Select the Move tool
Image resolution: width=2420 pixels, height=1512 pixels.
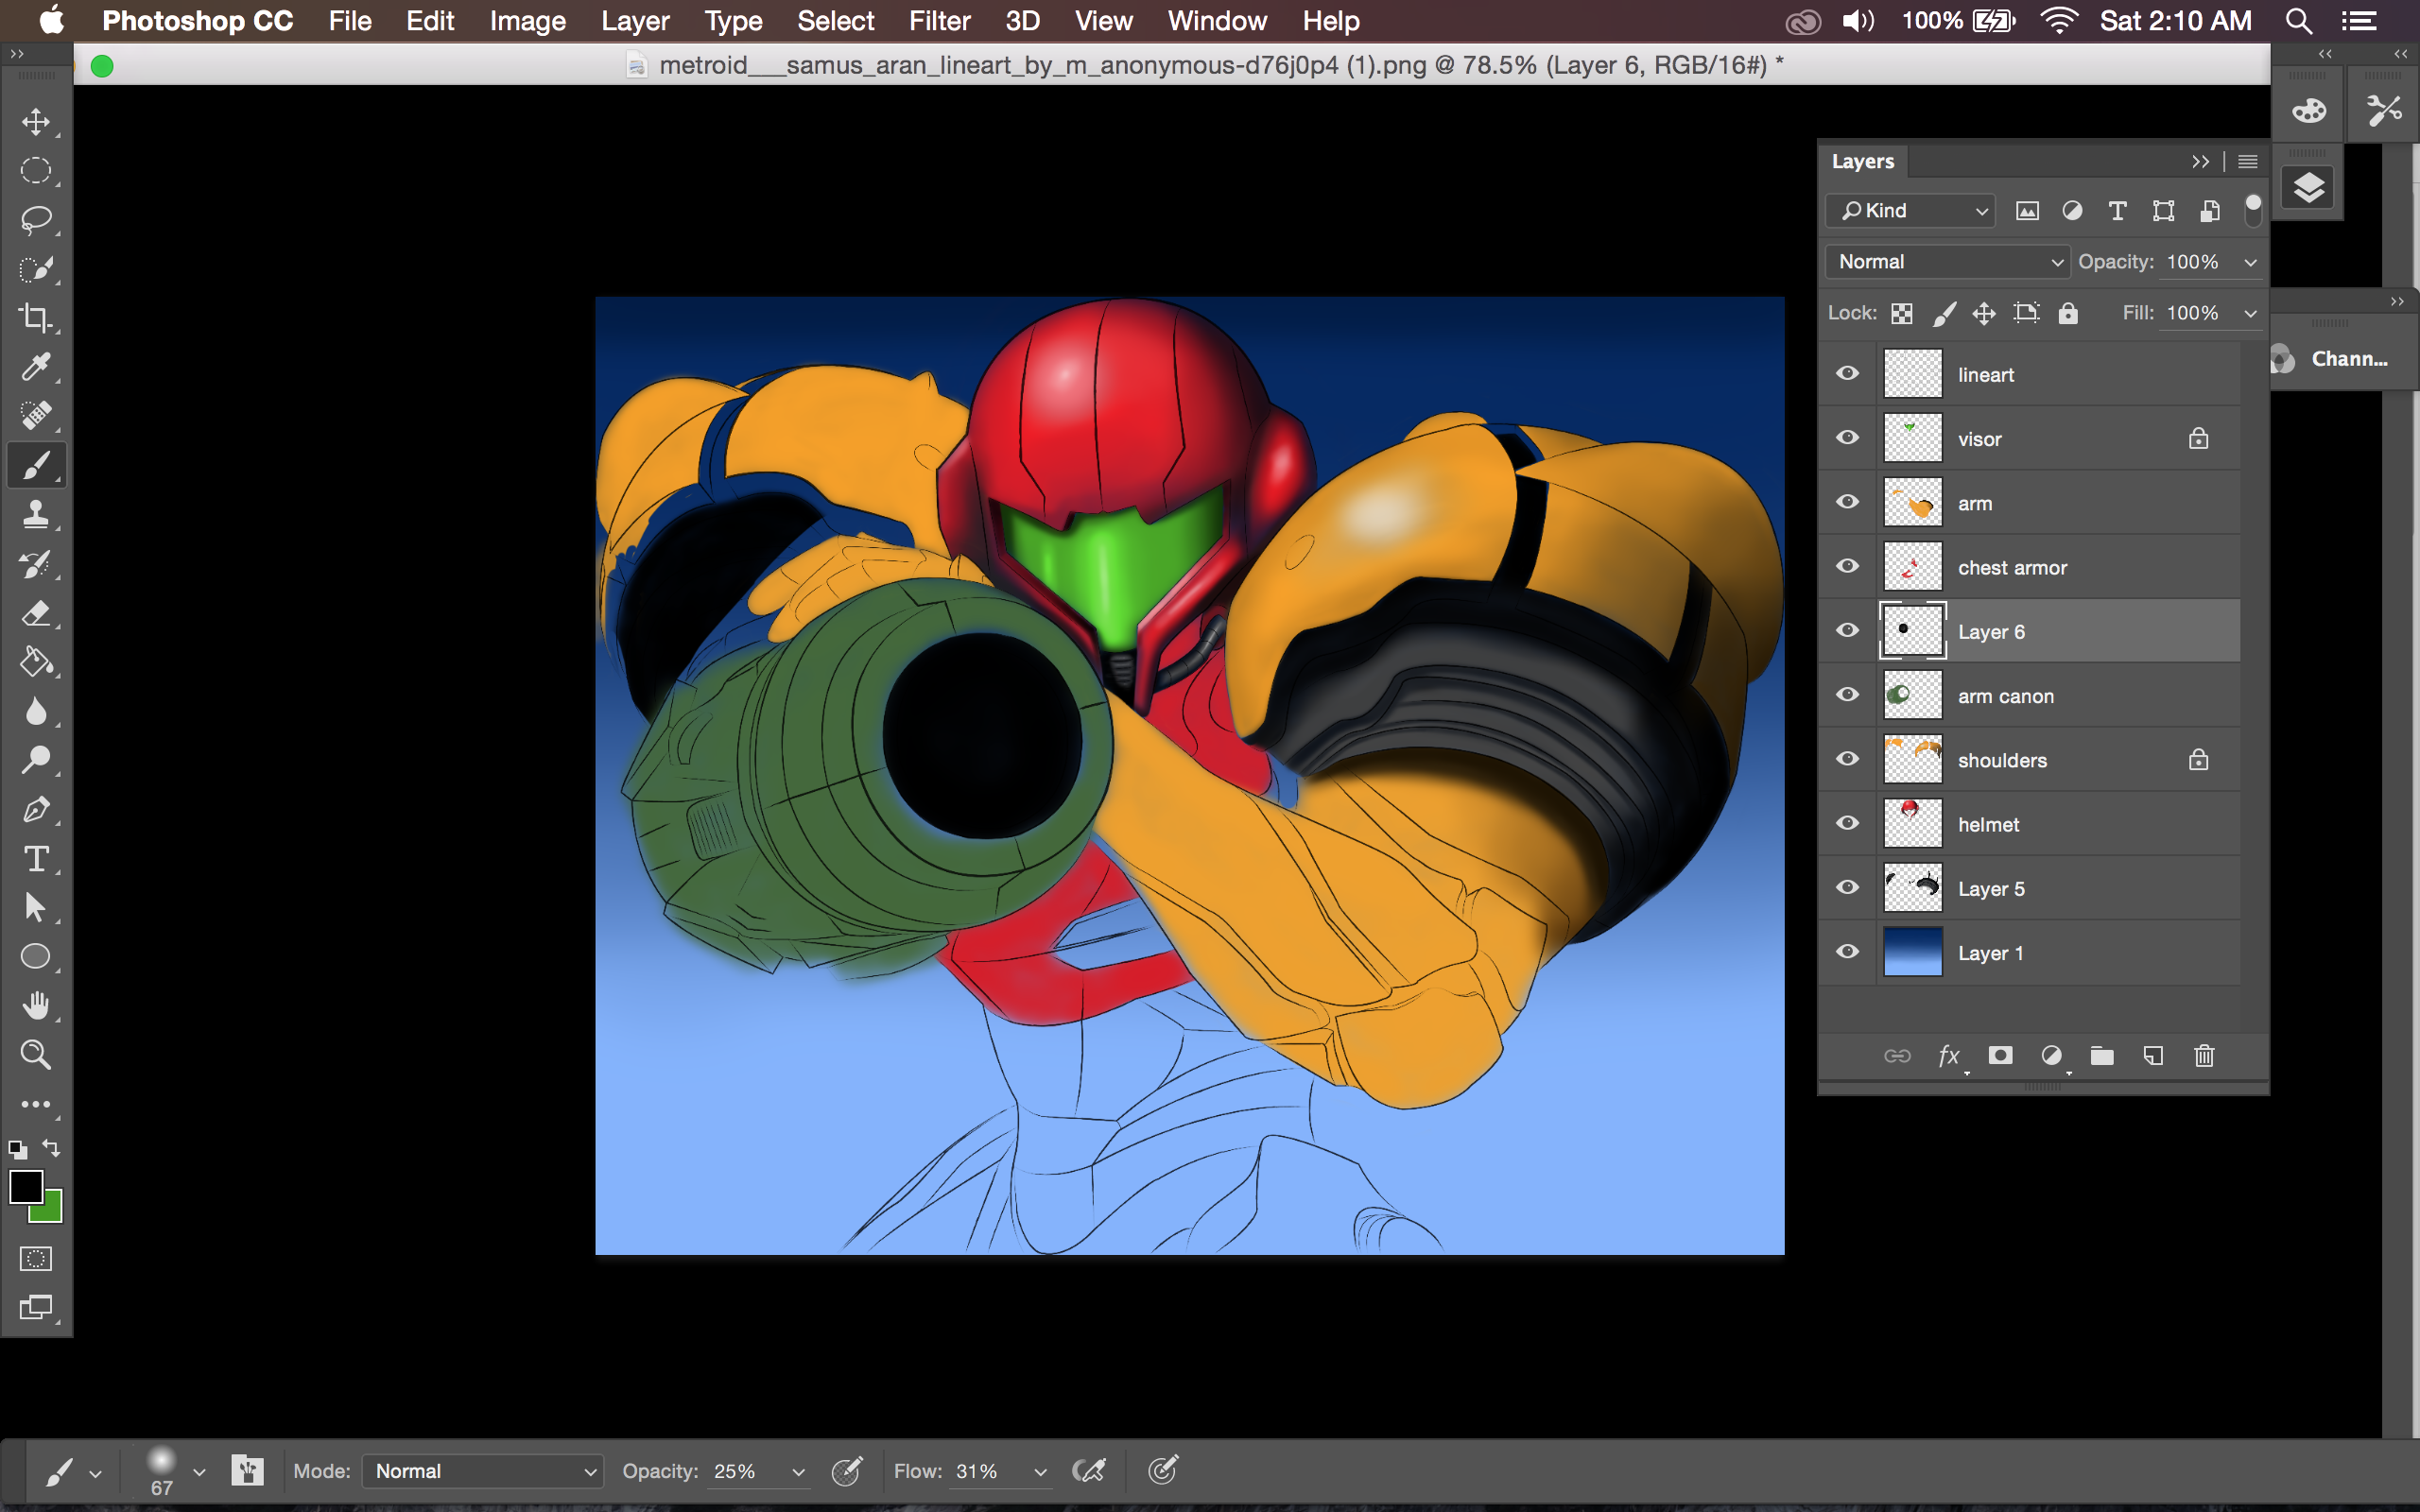pos(36,122)
